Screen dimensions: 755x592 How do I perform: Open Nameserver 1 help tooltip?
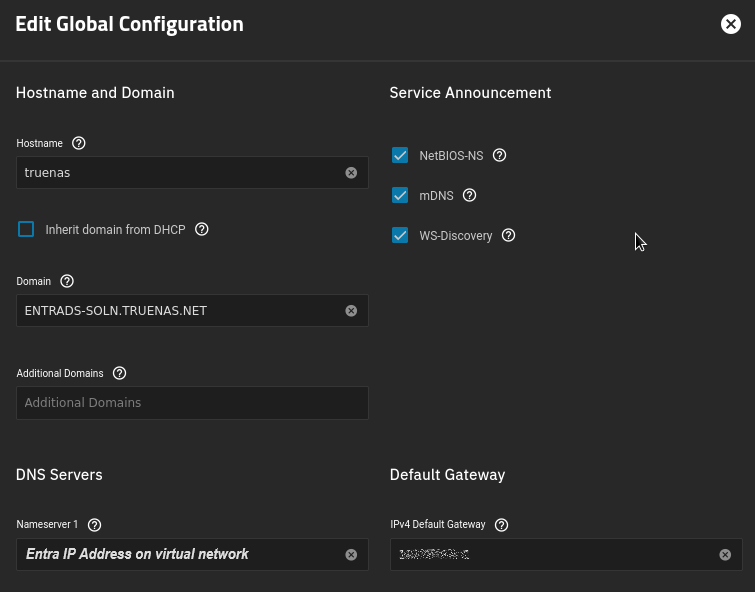pyautogui.click(x=94, y=524)
